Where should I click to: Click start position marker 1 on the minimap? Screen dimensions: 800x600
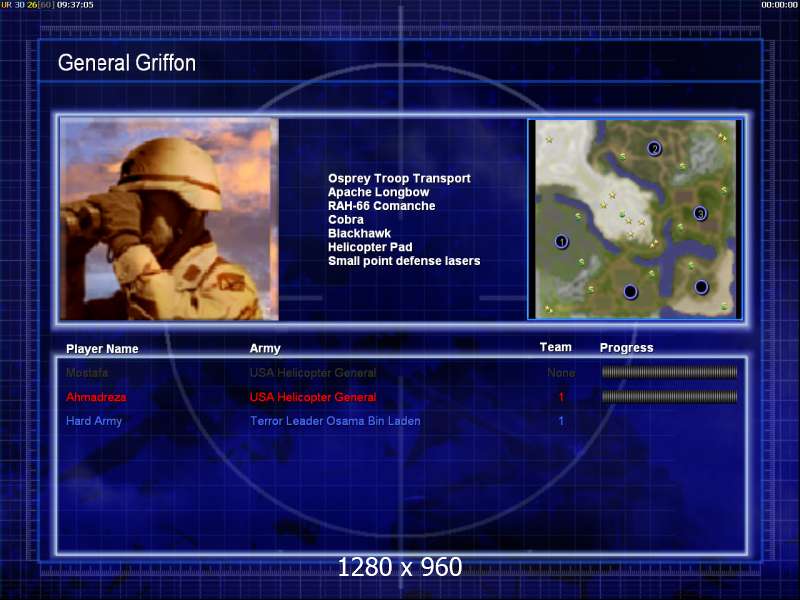click(x=561, y=241)
